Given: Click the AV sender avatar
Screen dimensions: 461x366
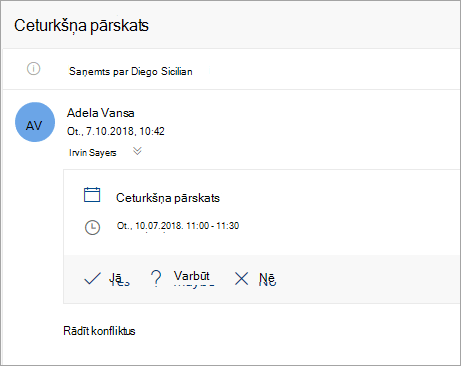Looking at the screenshot, I should 35,122.
